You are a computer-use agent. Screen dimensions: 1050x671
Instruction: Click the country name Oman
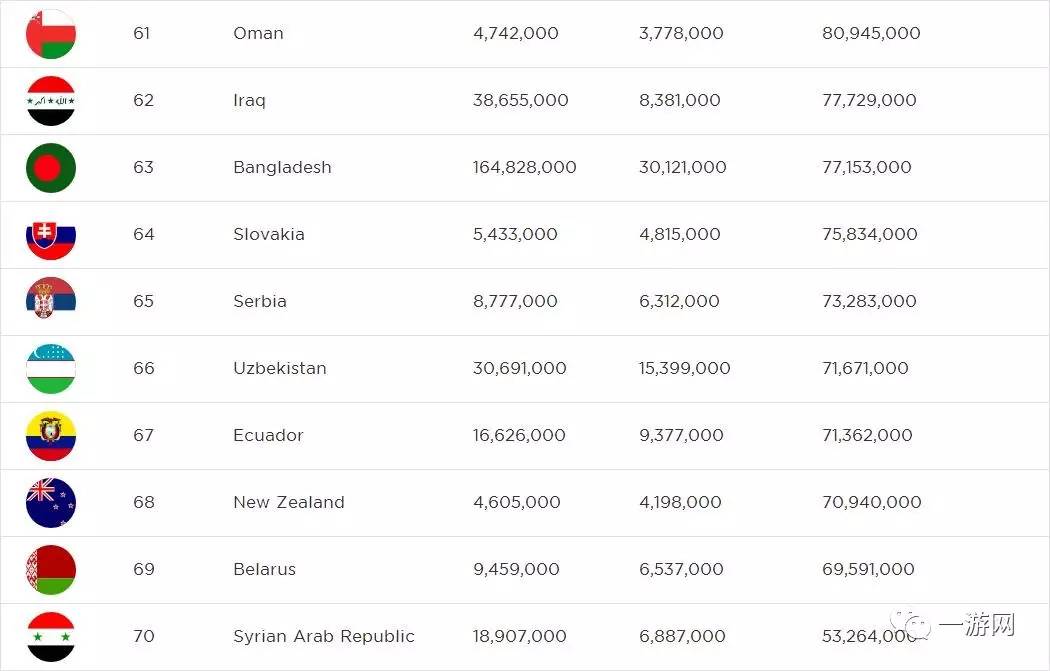point(258,34)
